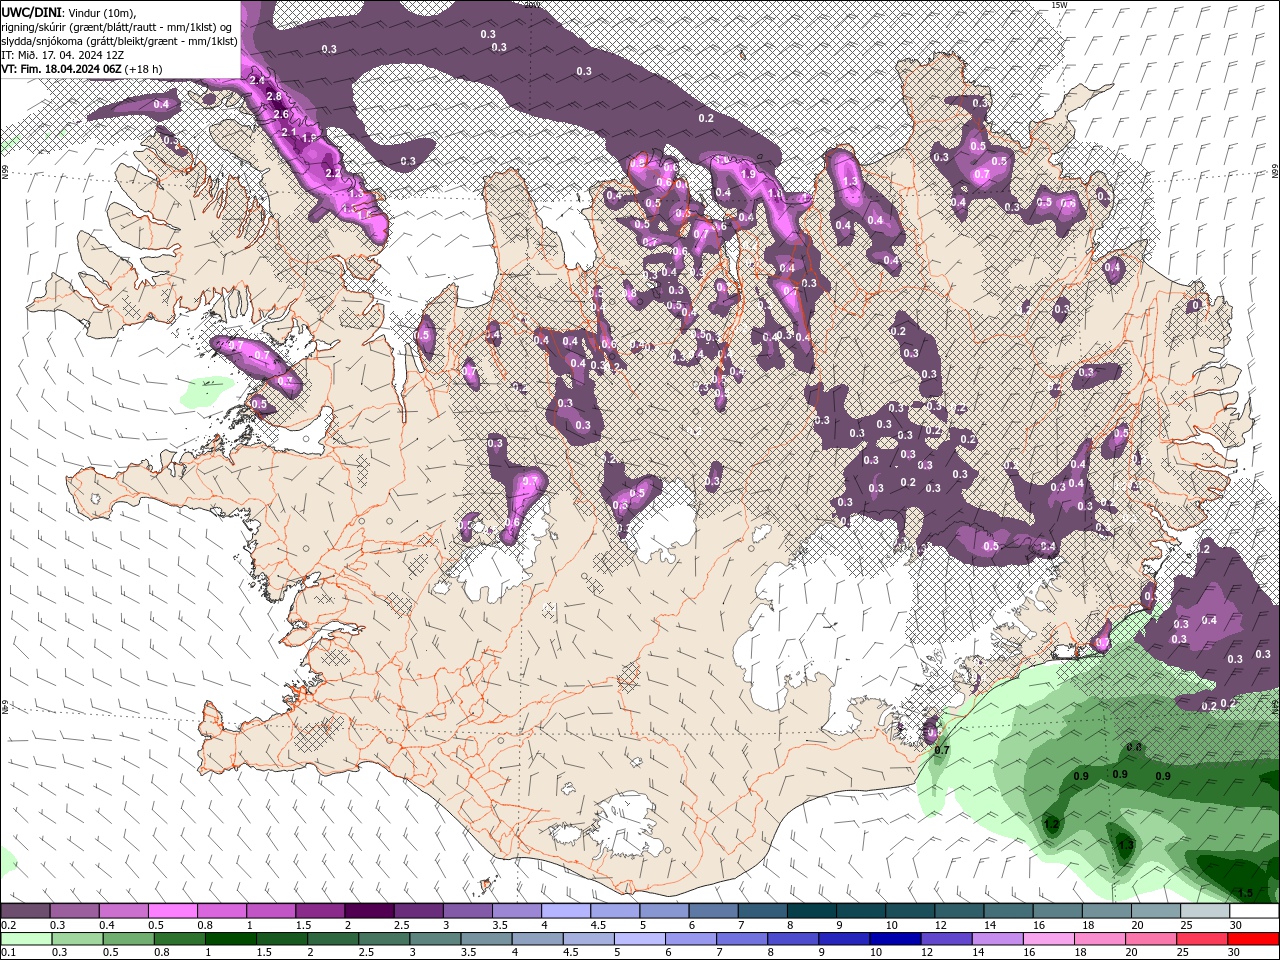Click the lower legend pink swatch starting at 18
The height and width of the screenshot is (960, 1280).
point(1099,938)
